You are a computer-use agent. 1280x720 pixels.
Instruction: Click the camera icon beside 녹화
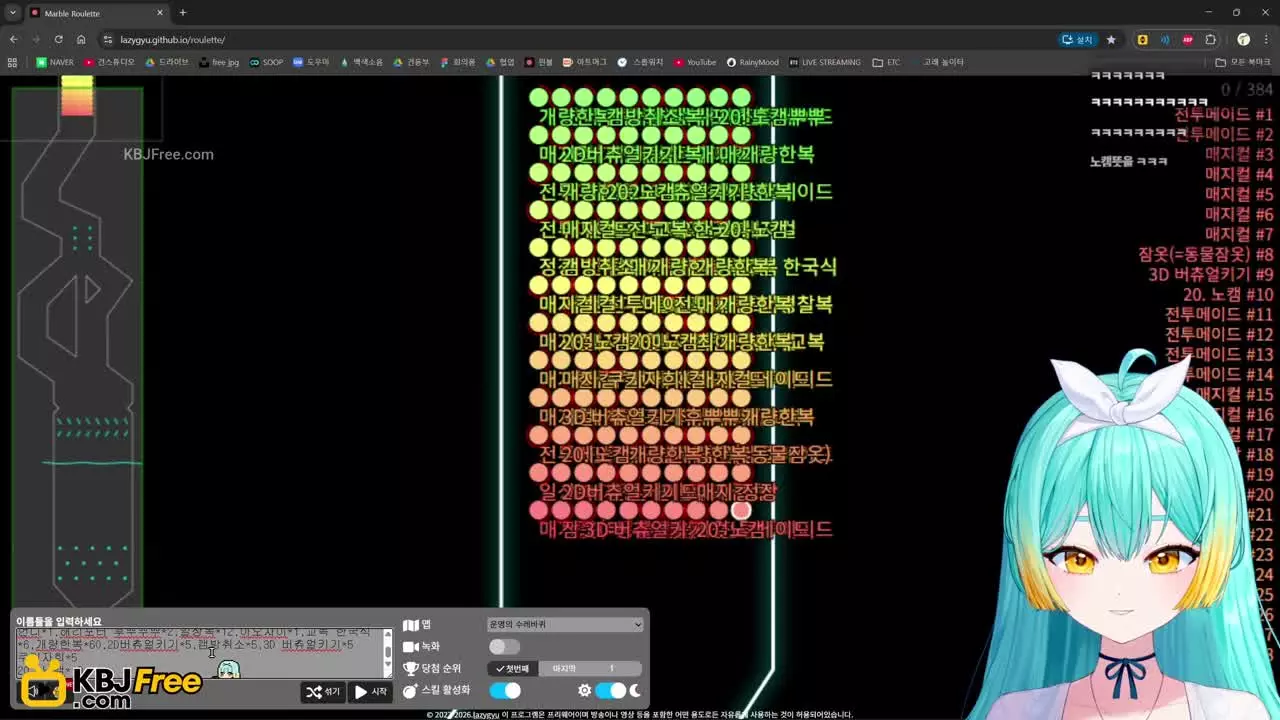[410, 647]
